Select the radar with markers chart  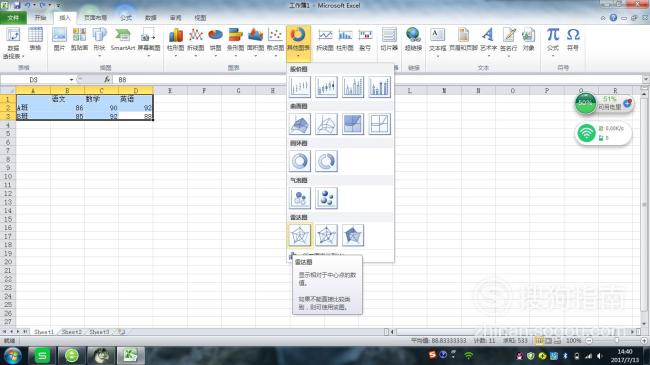click(x=326, y=235)
